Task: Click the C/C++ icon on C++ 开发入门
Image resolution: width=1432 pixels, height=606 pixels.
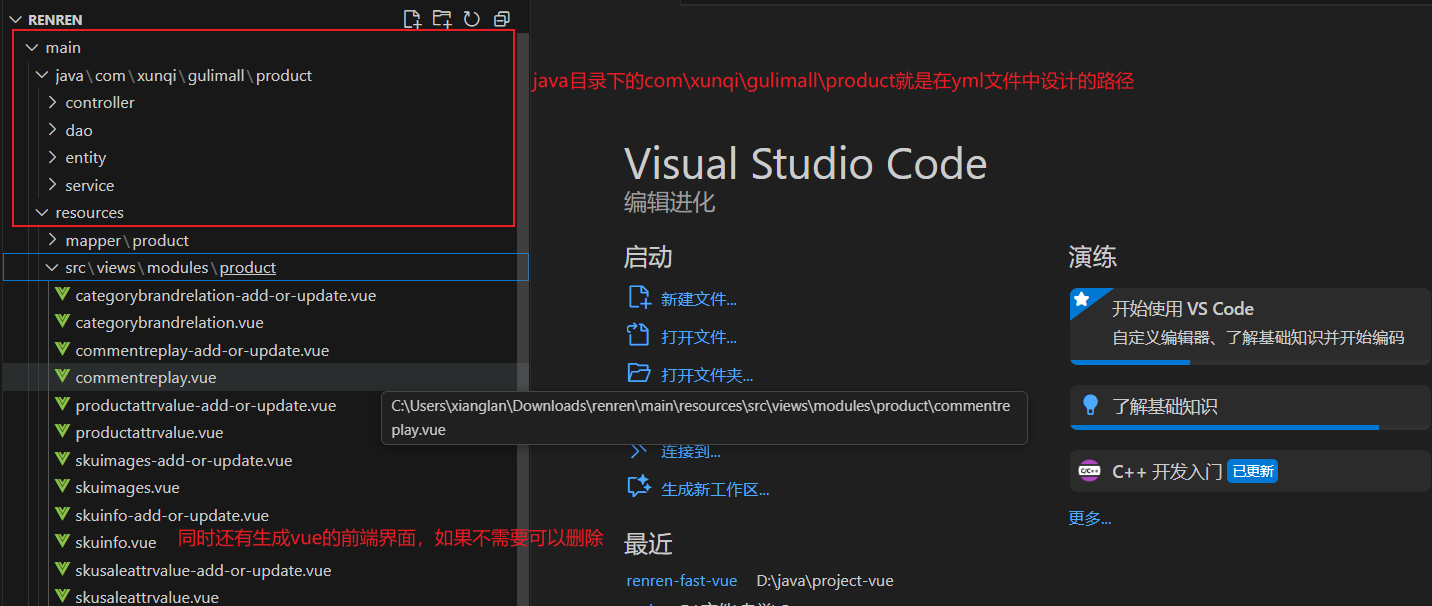Action: coord(1089,471)
